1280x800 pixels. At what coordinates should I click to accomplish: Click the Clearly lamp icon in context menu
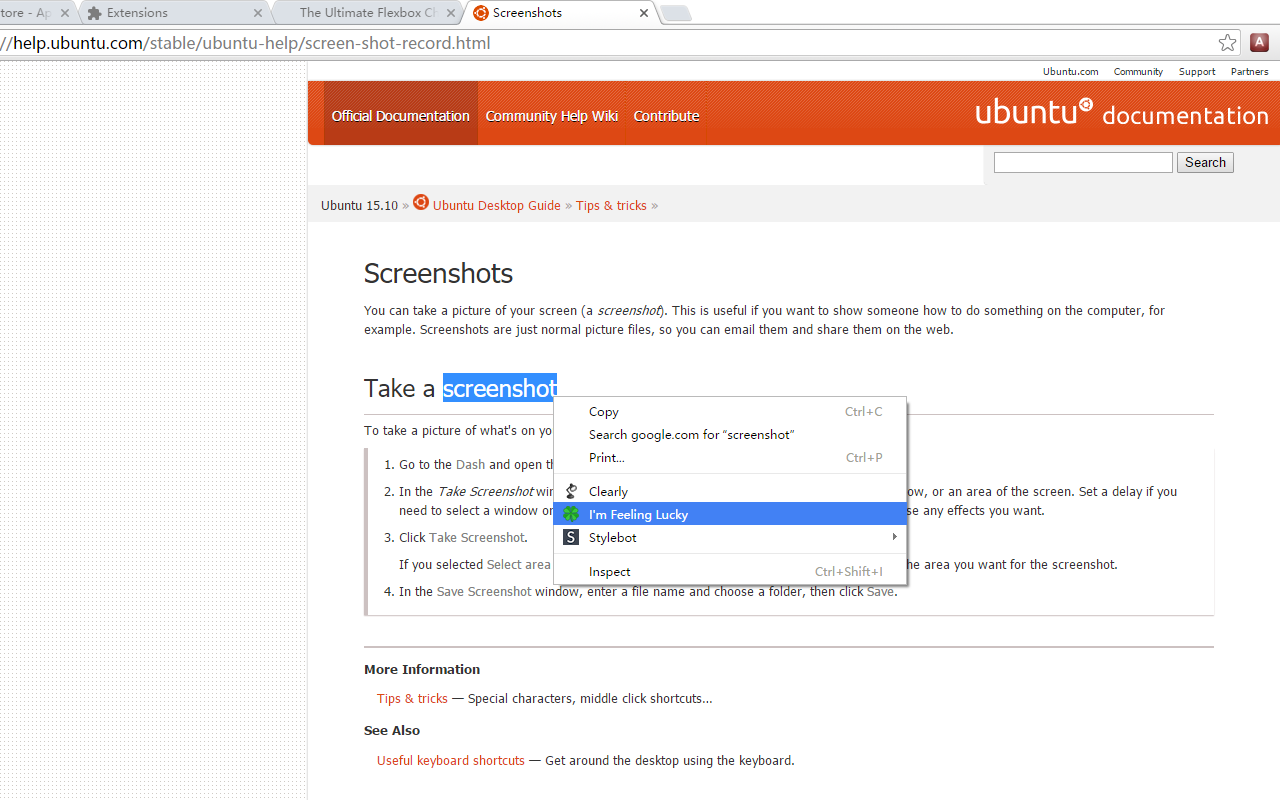click(x=571, y=491)
